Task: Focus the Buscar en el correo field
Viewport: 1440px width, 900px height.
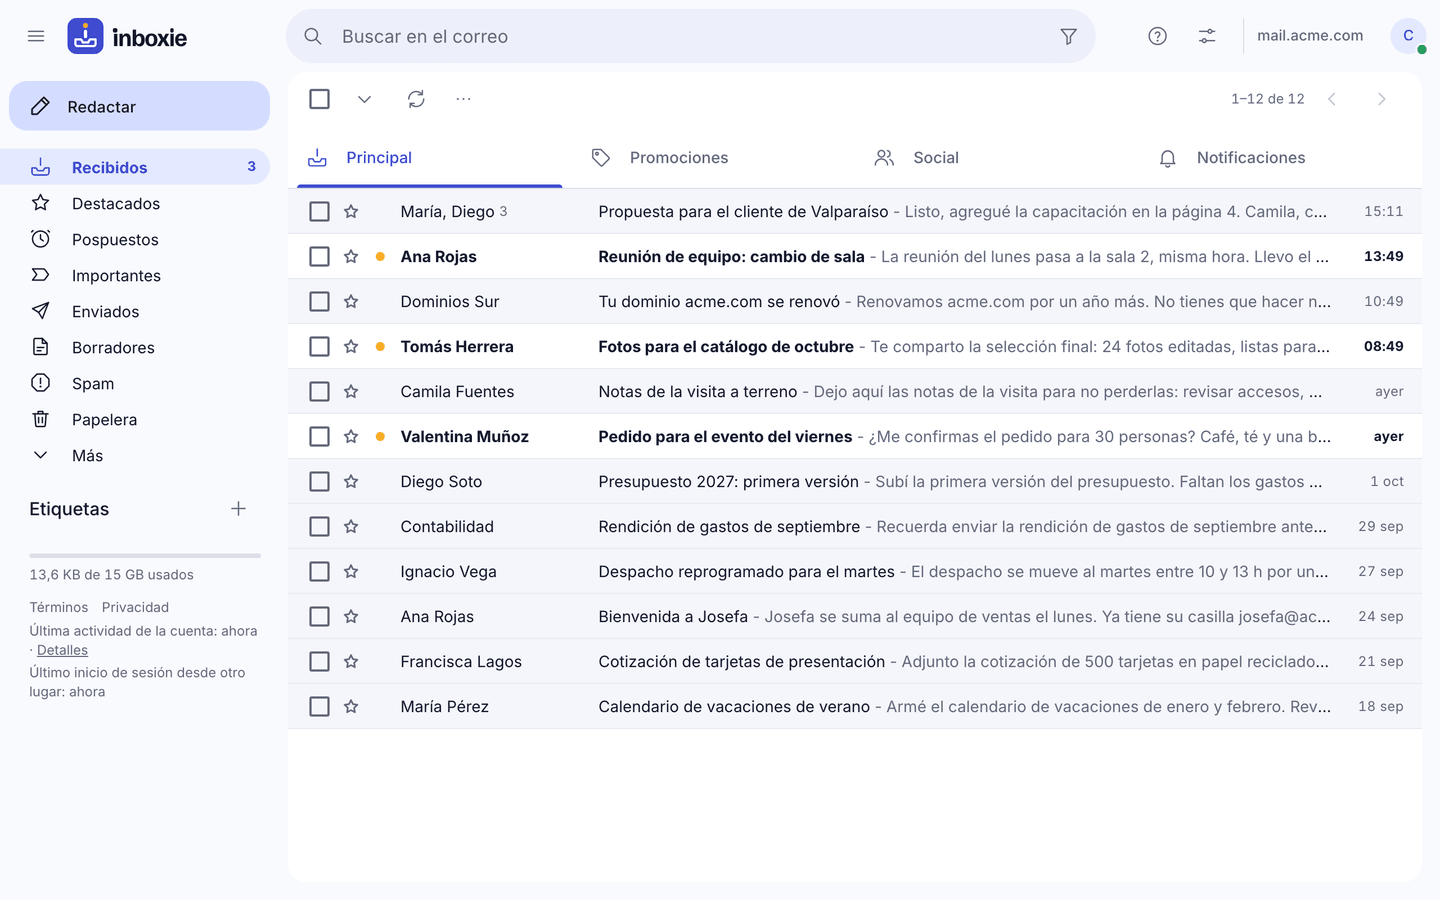Action: click(x=690, y=36)
